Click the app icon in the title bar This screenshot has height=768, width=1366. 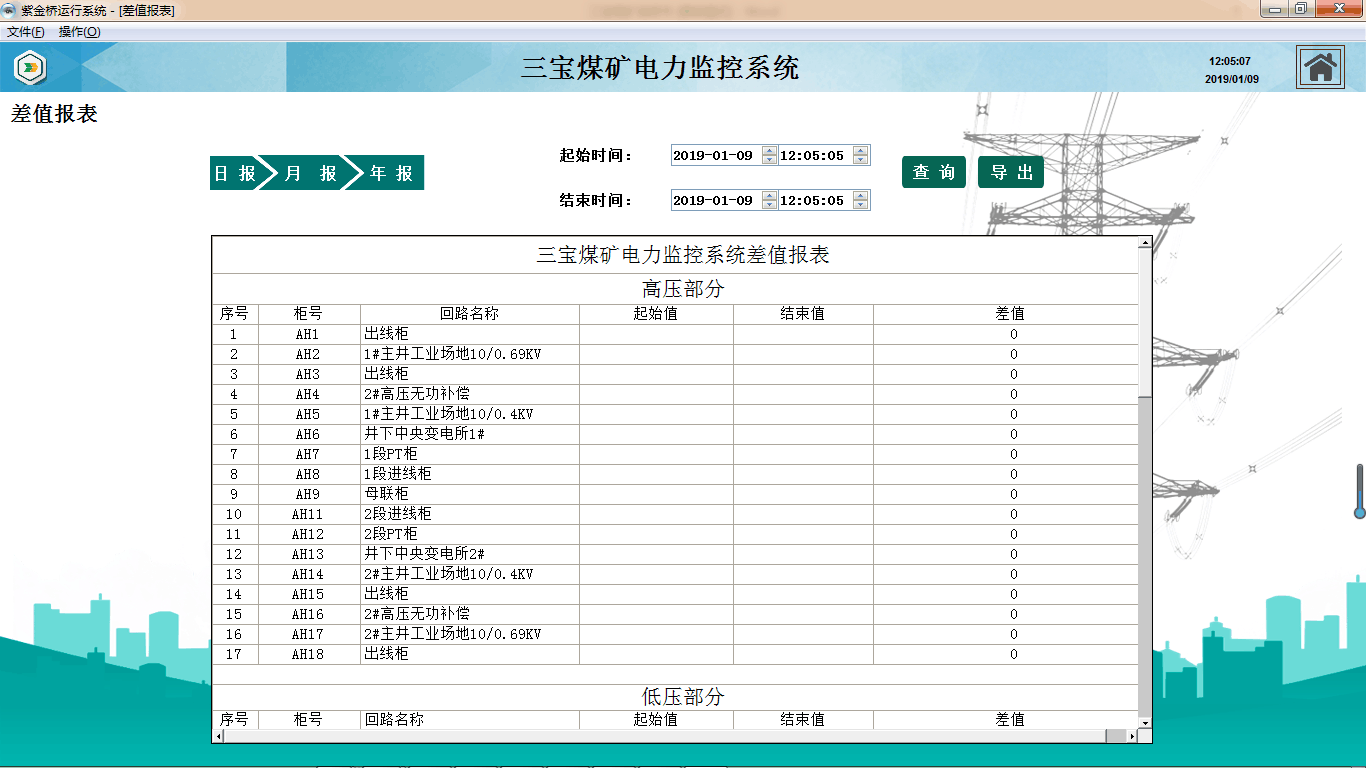point(11,10)
